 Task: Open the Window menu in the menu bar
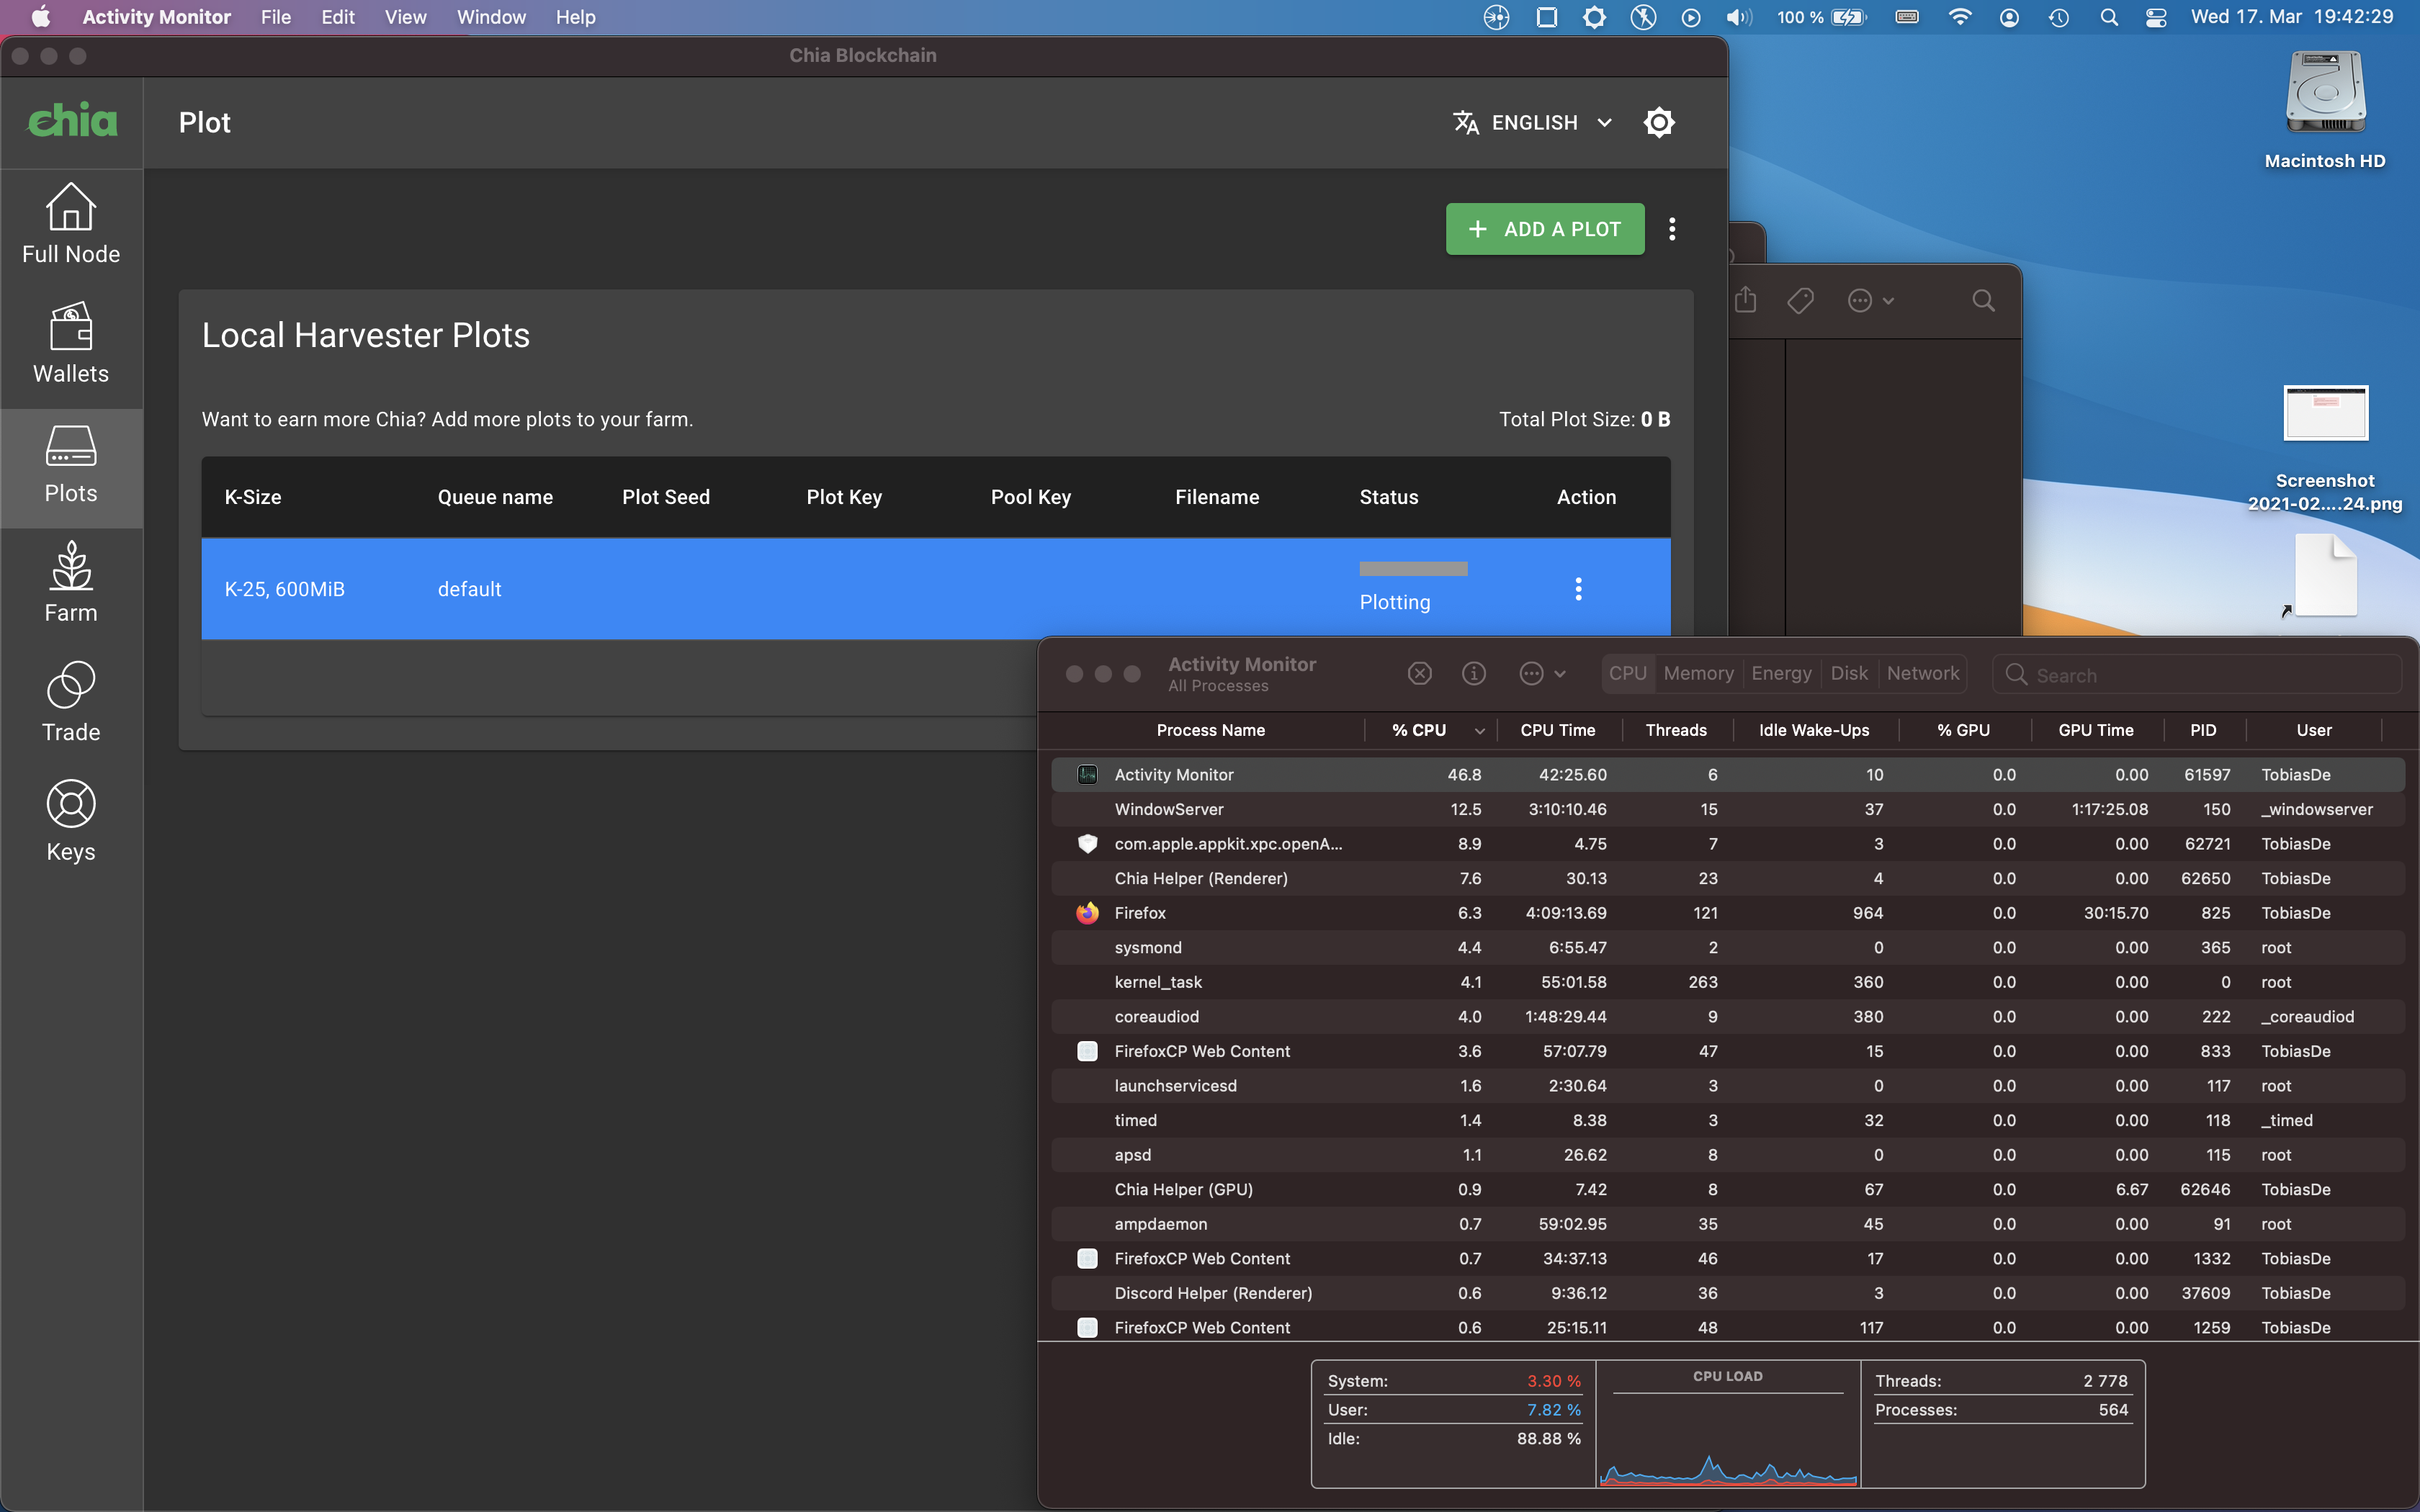(x=491, y=17)
